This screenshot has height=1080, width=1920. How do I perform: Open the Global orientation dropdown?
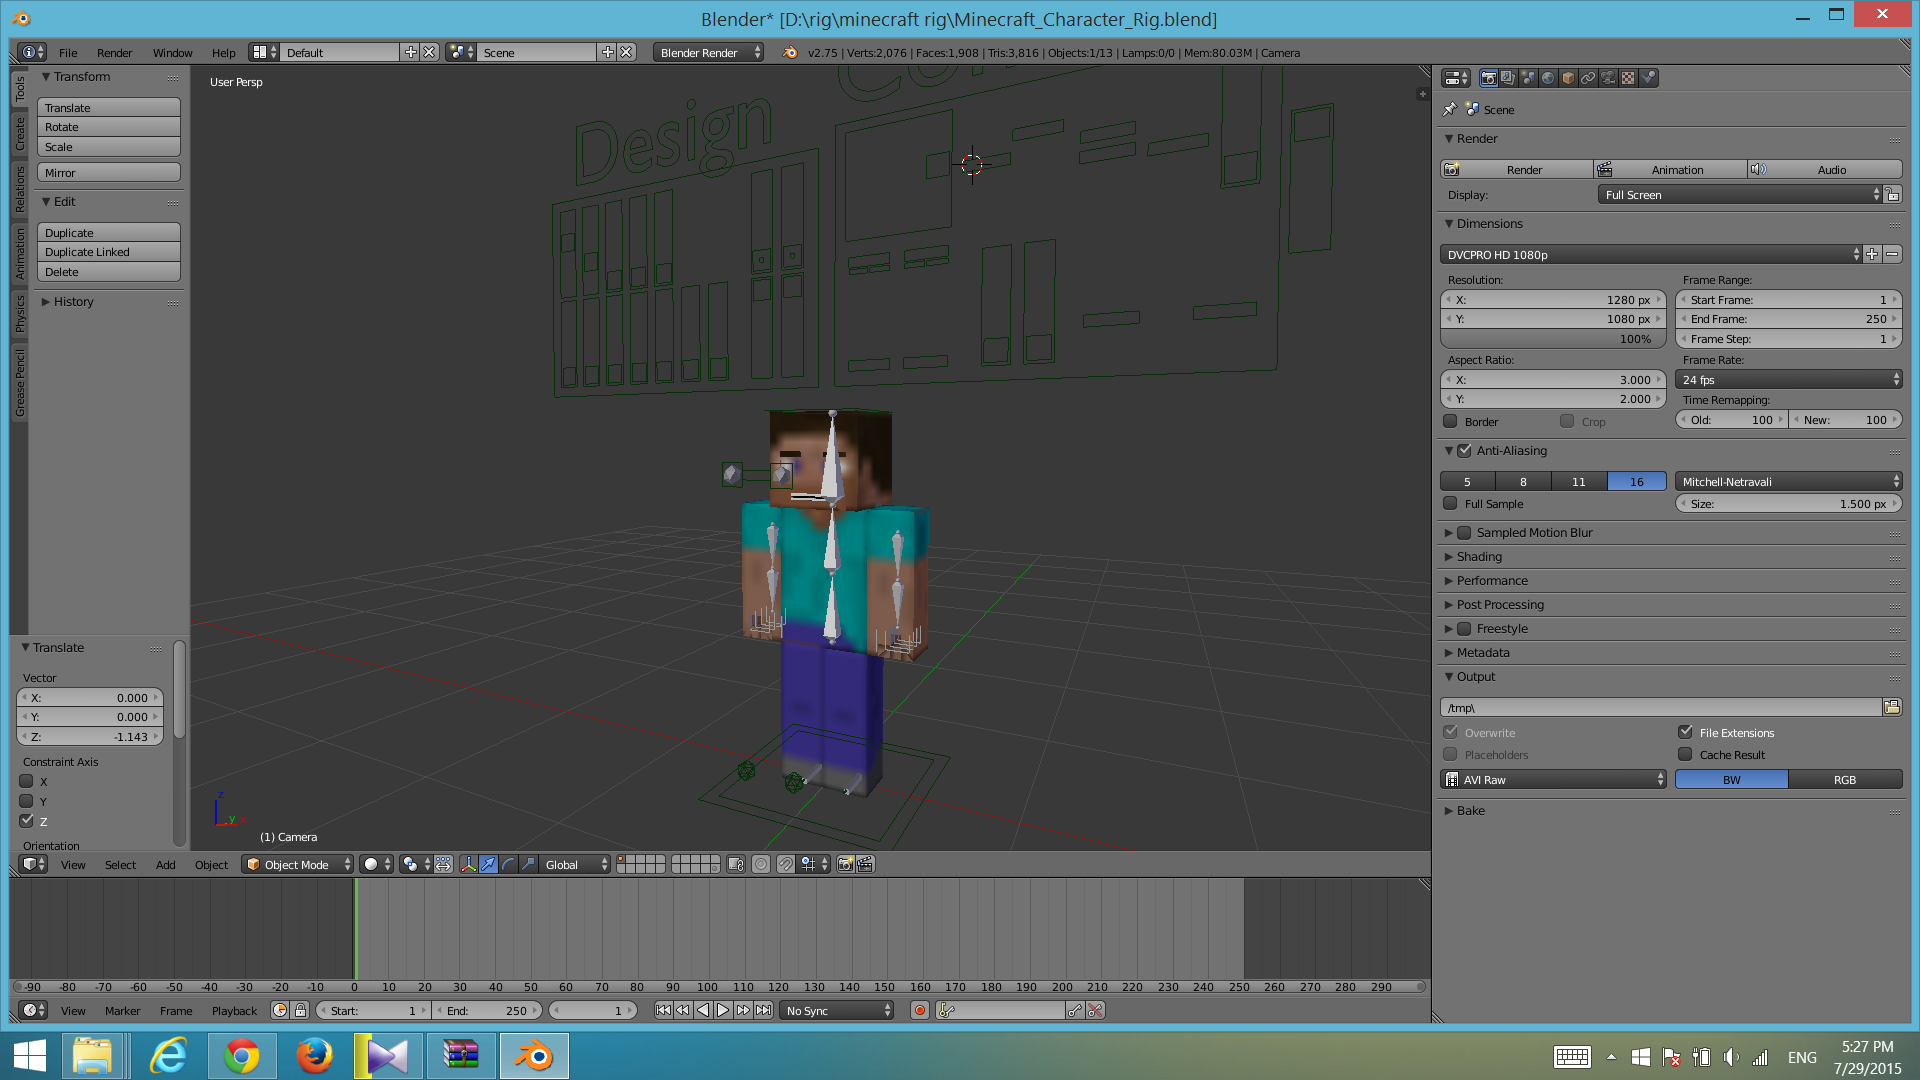574,864
